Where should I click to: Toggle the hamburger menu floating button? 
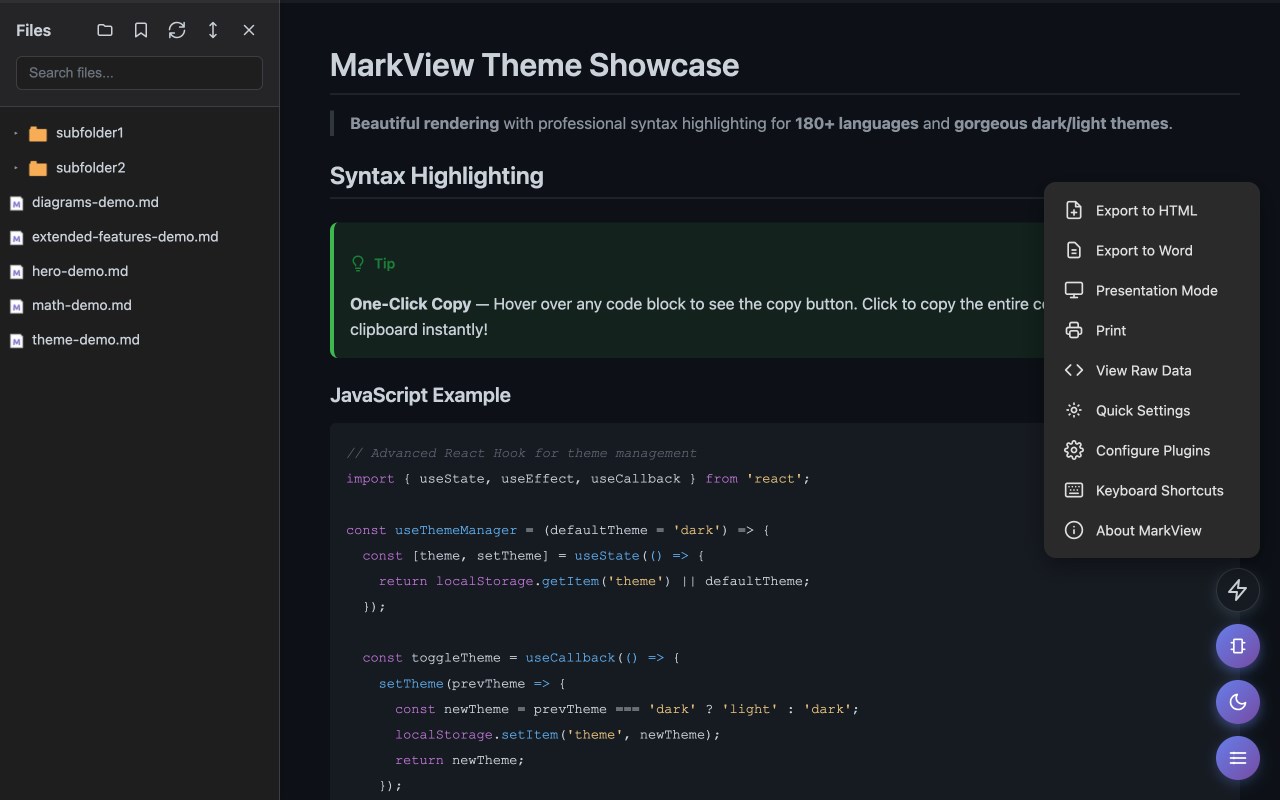coord(1238,758)
